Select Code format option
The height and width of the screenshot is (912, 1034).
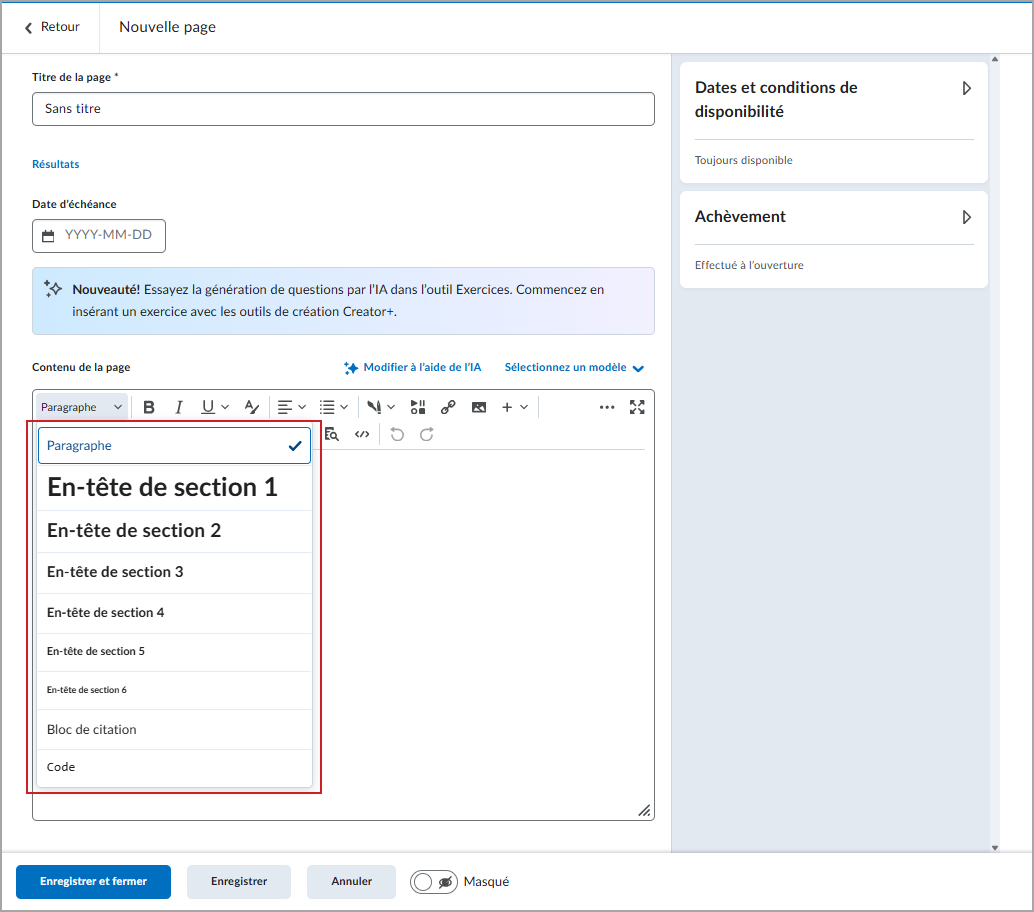click(x=174, y=768)
